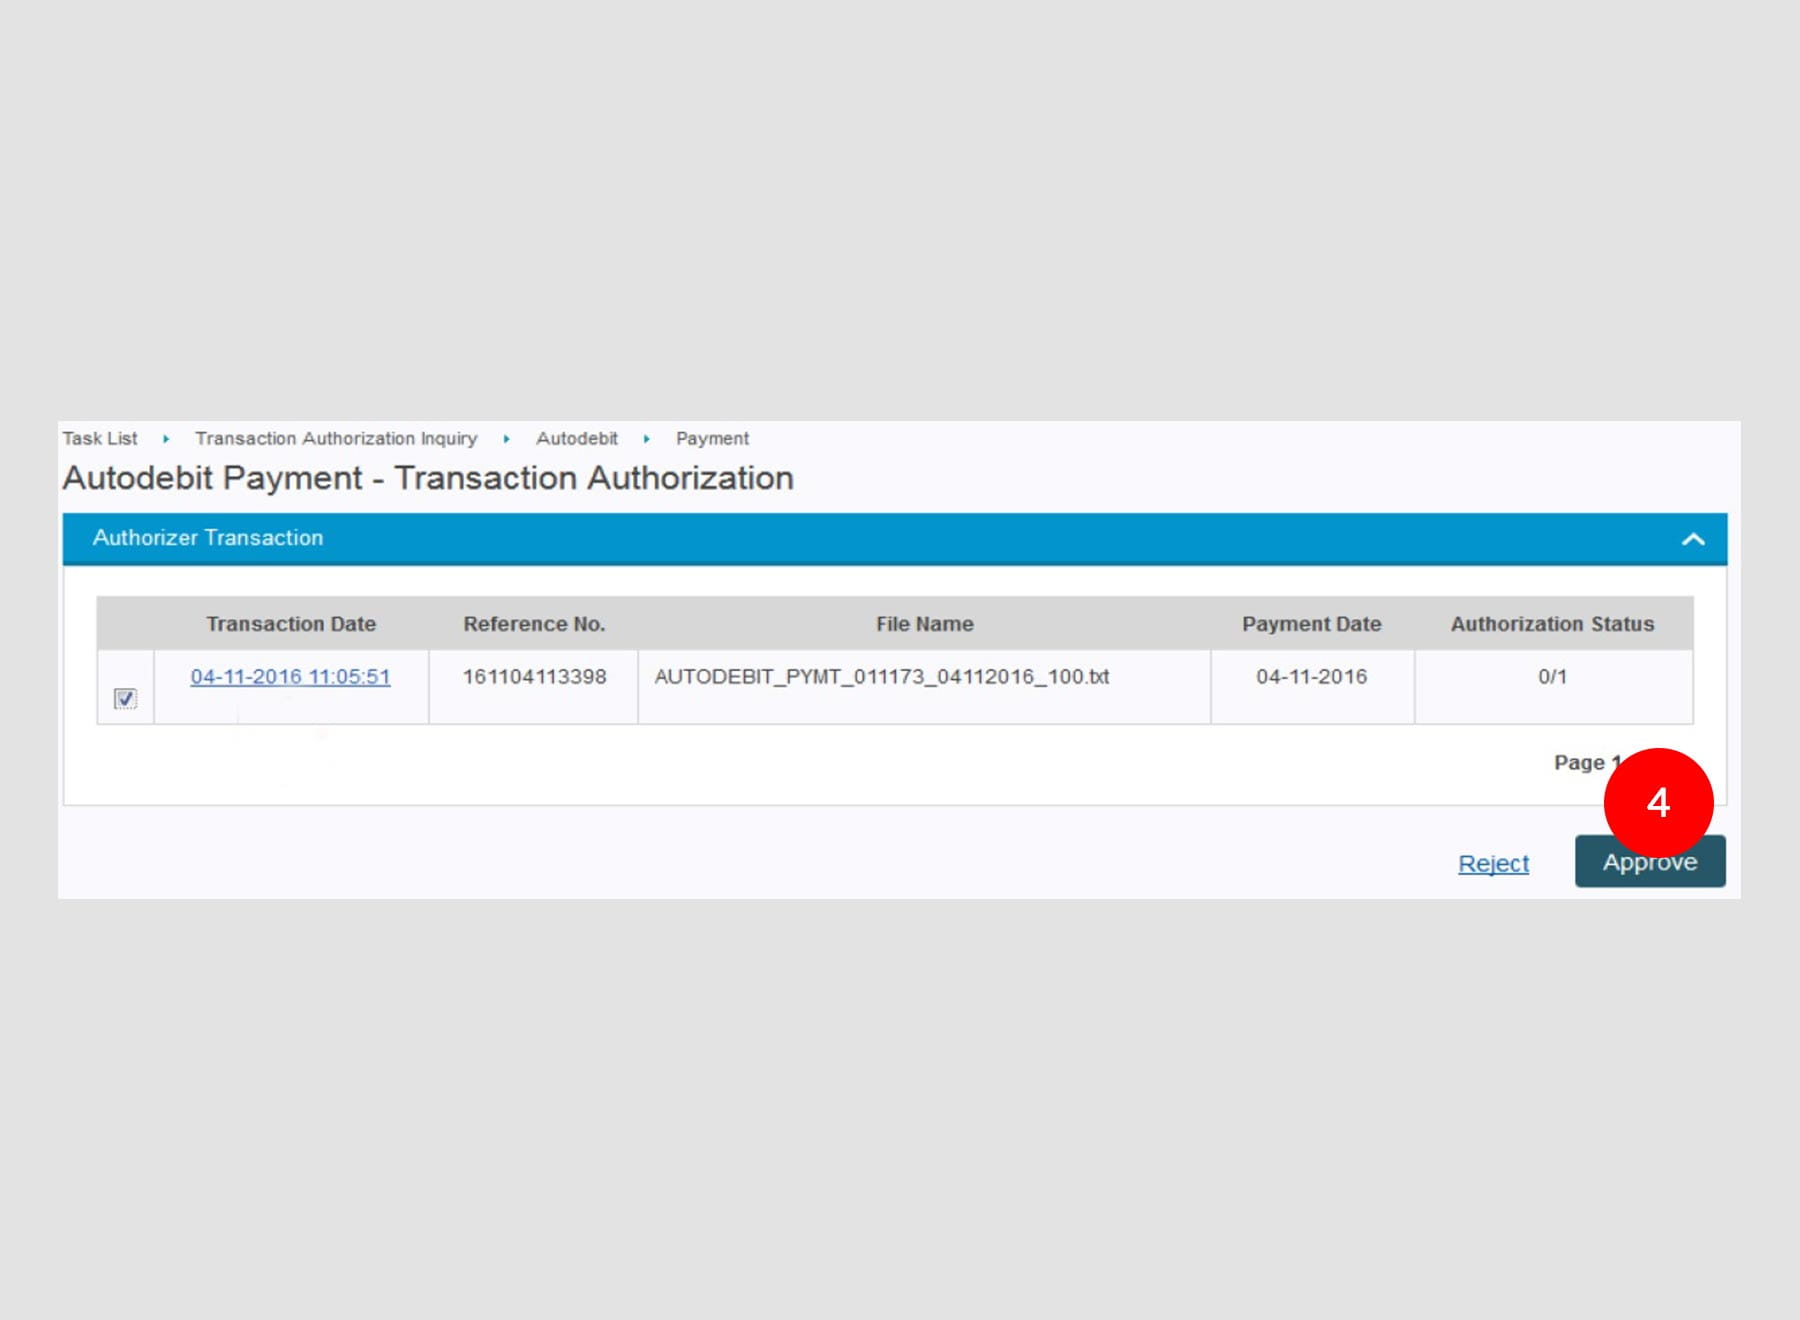The image size is (1800, 1320).
Task: Click breadcrumb arrow before Autodebit
Action: tap(507, 439)
